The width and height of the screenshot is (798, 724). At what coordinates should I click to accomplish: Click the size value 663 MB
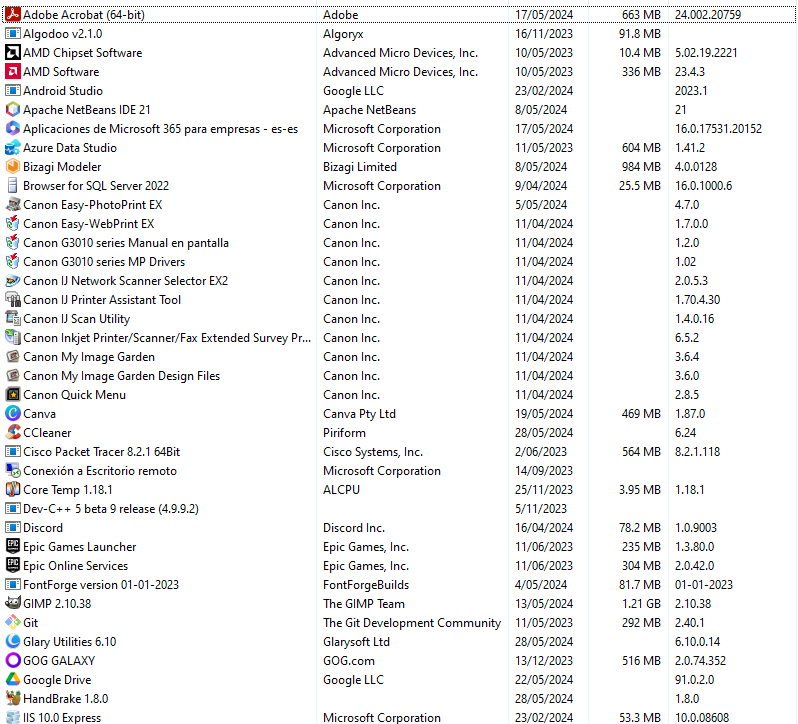tap(641, 15)
